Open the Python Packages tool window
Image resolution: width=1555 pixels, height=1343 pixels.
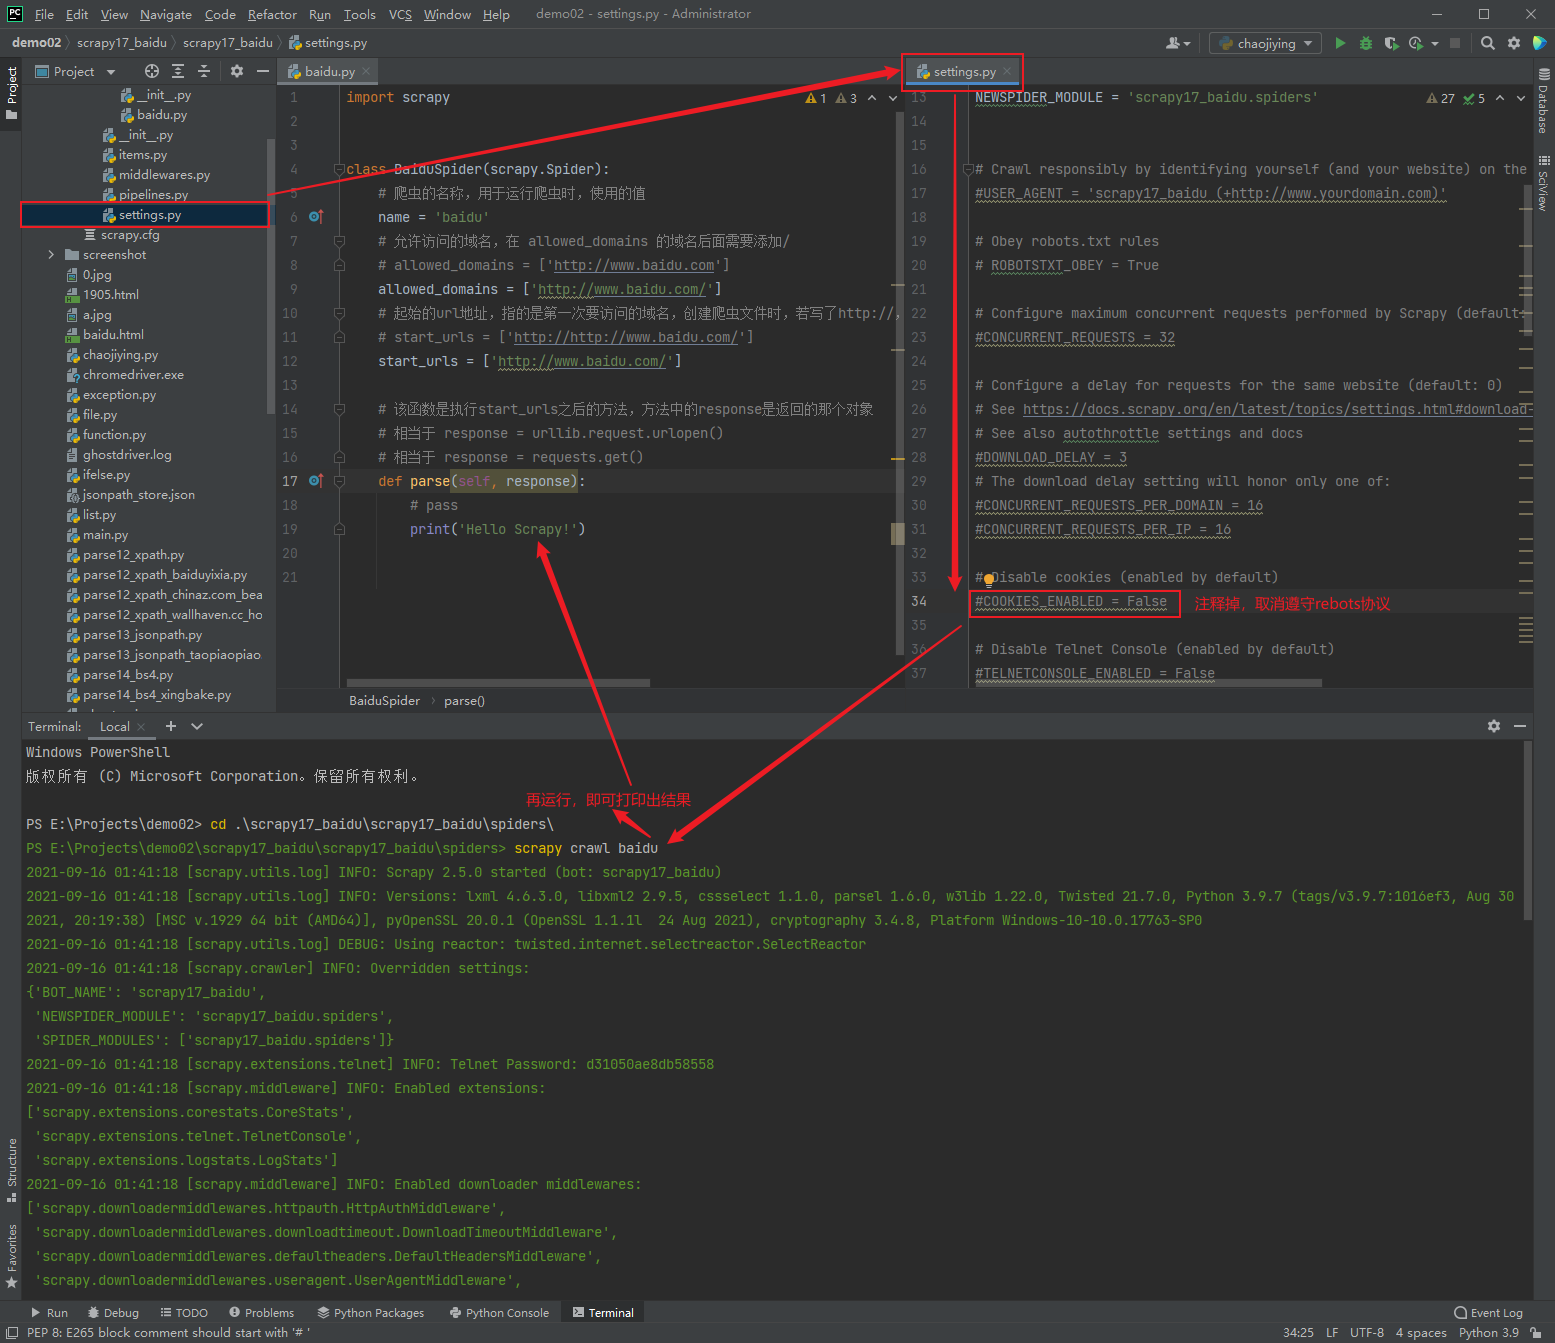click(x=371, y=1312)
